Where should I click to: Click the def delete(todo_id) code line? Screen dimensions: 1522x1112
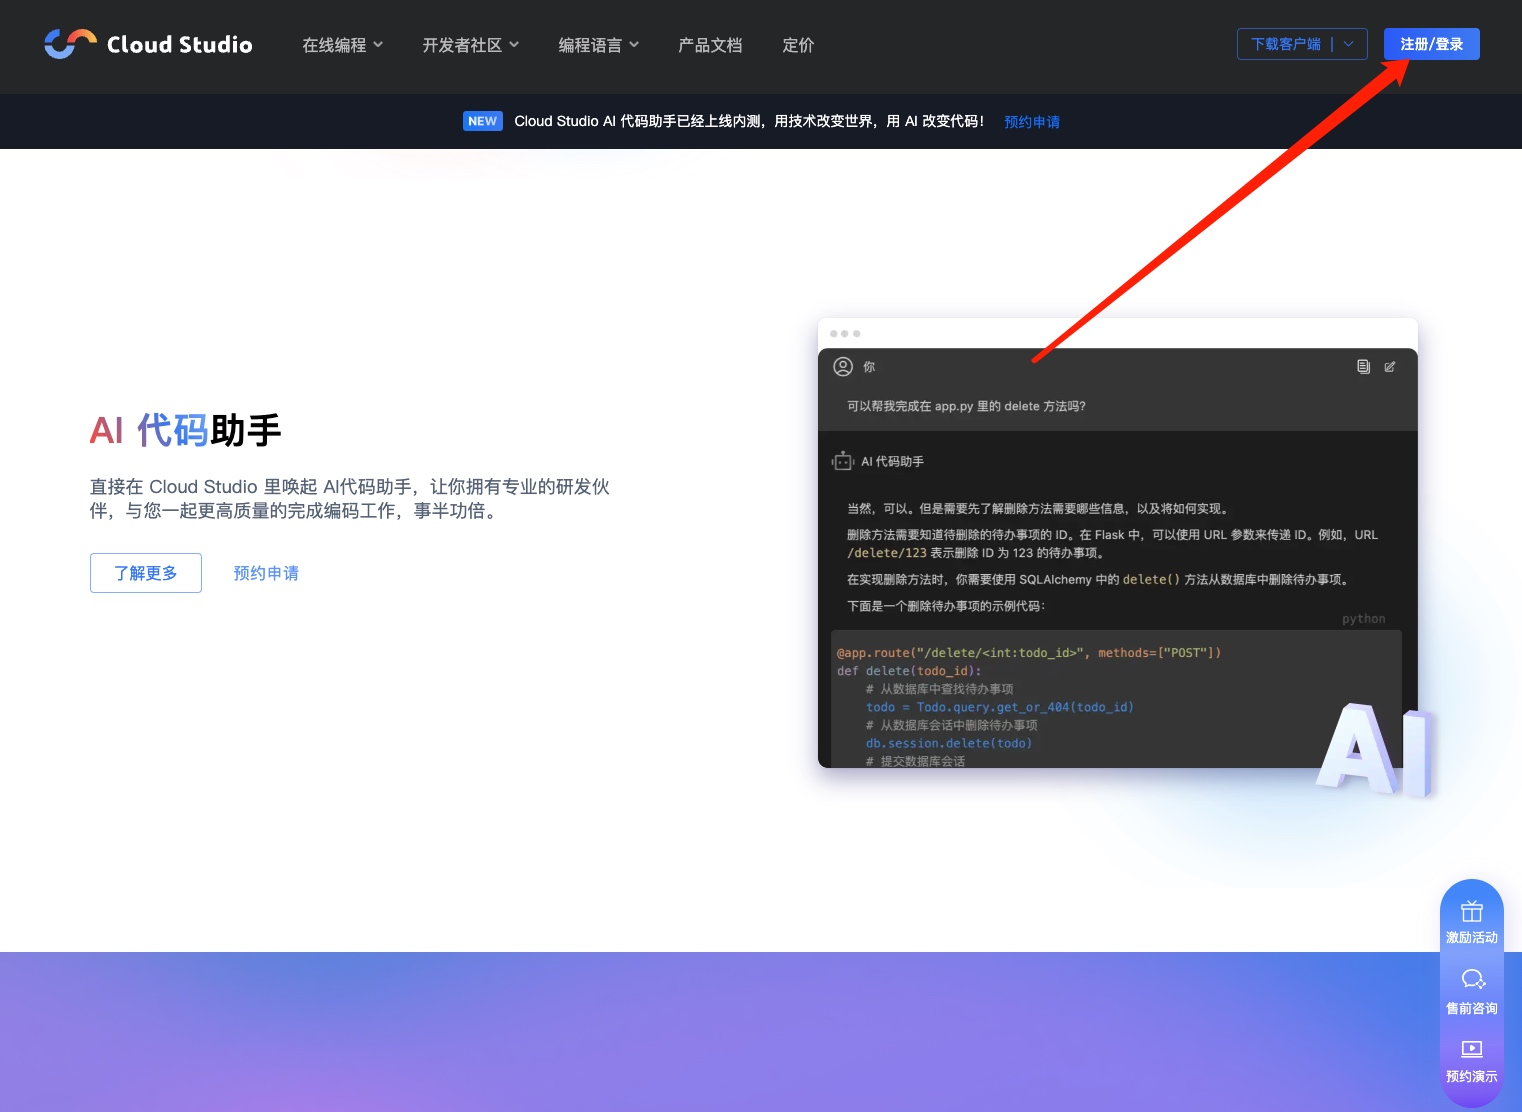coord(909,671)
